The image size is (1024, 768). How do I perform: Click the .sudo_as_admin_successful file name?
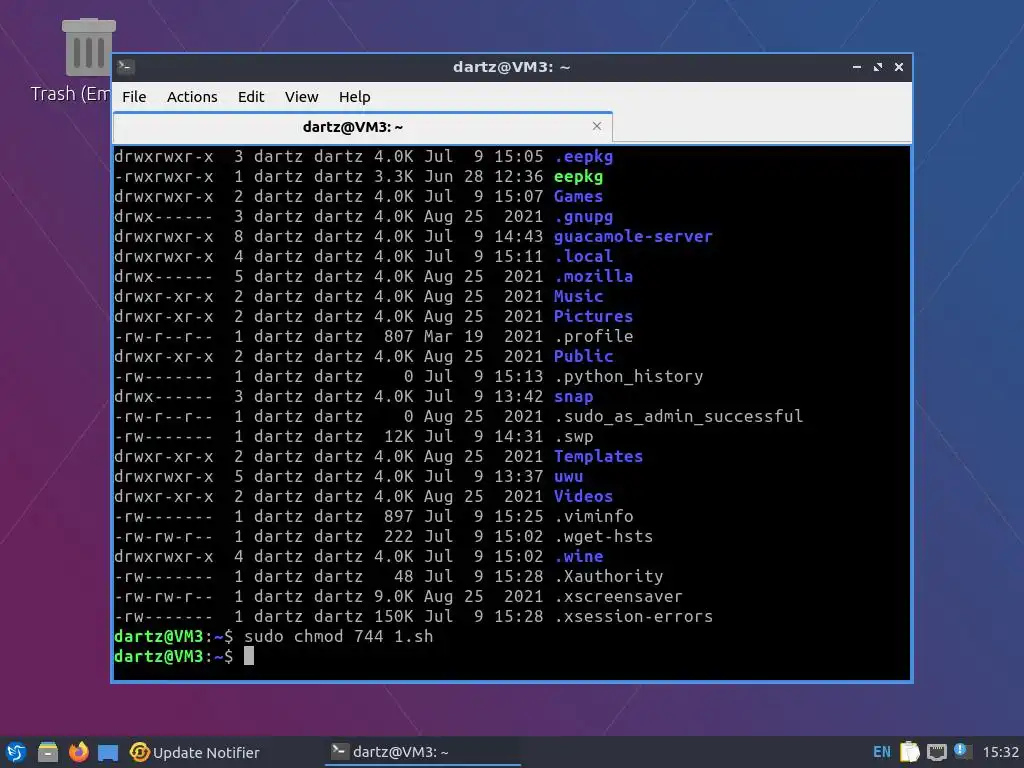(x=678, y=417)
